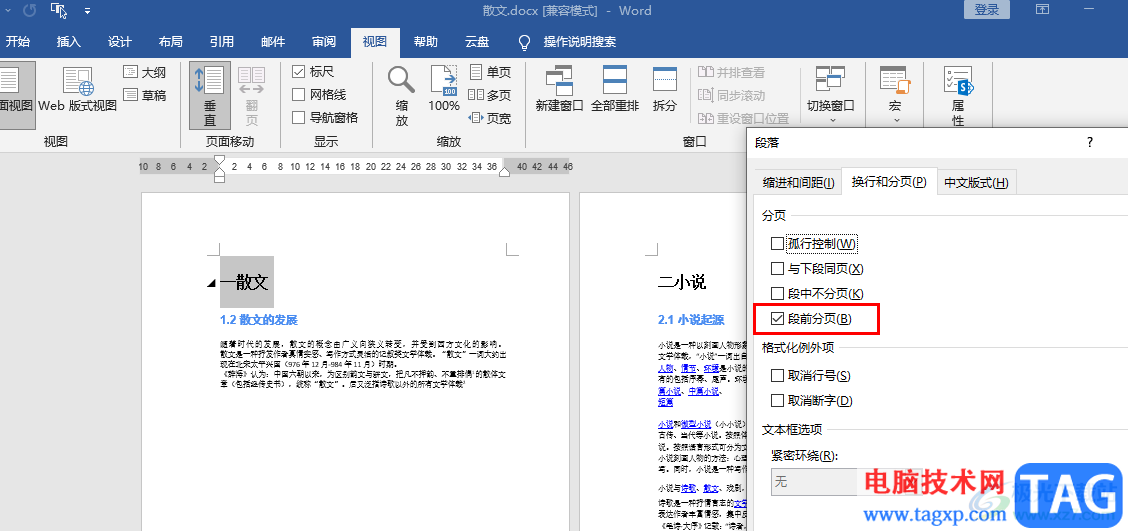Click Reset Window Position (重设窗口位置)

(743, 118)
